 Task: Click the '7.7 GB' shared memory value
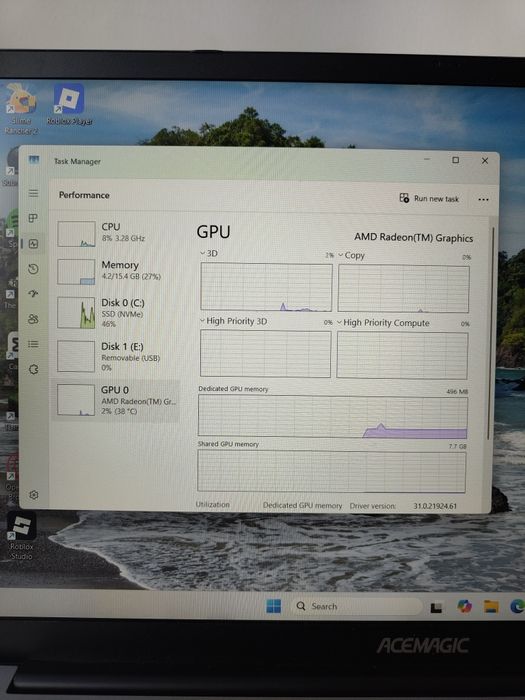tap(458, 446)
